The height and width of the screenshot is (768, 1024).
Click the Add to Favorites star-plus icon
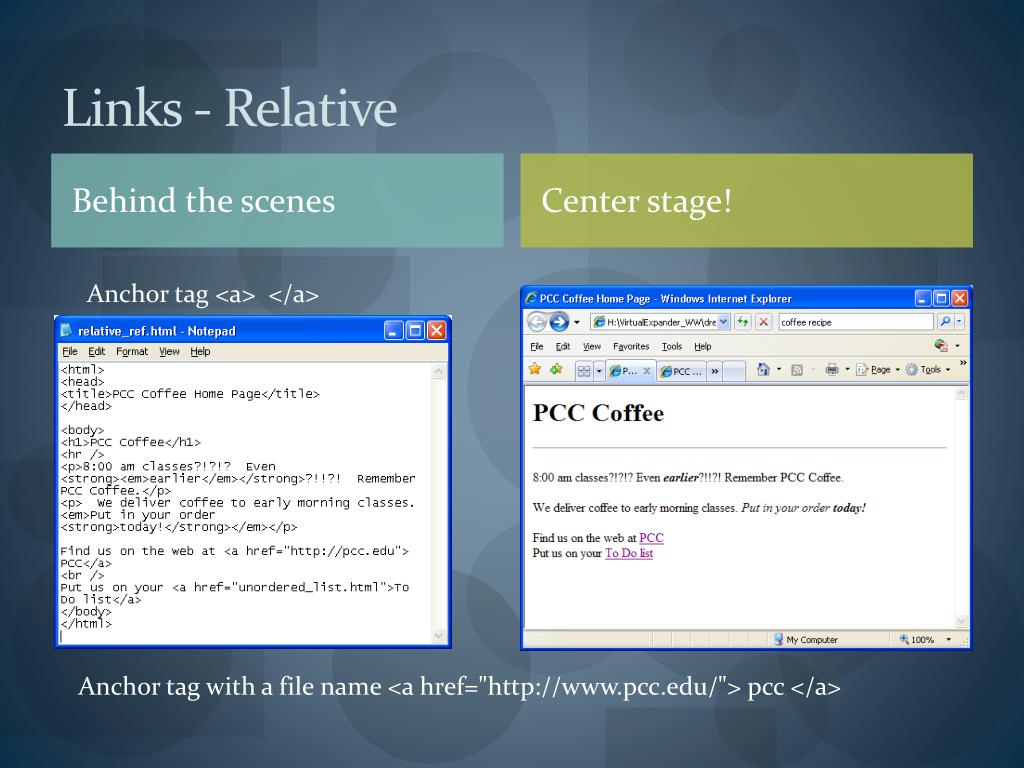coord(556,370)
